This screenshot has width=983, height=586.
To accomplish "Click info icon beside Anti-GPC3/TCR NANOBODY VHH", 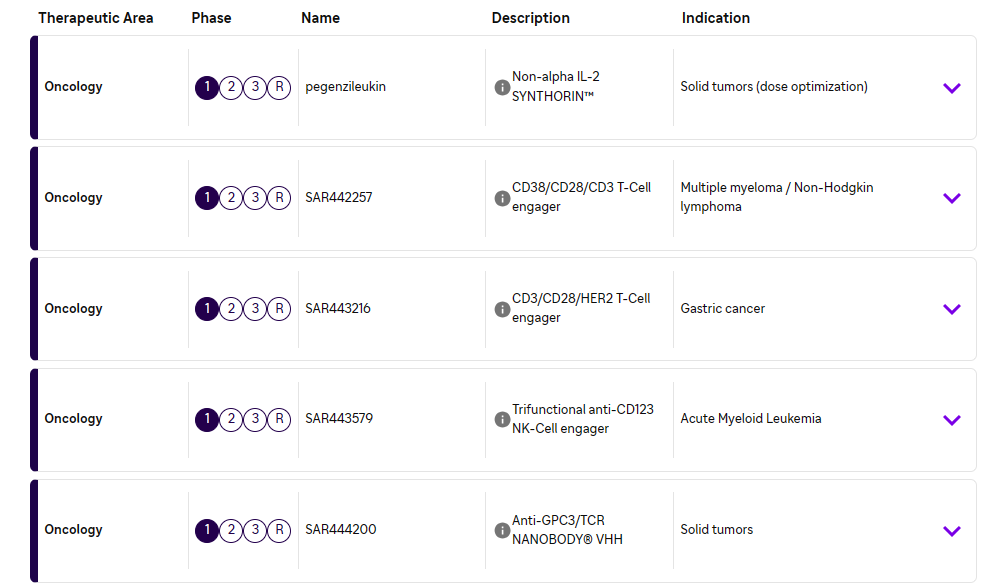I will [x=502, y=530].
